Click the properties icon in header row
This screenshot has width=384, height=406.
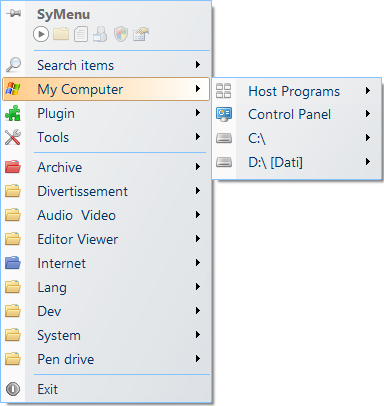click(141, 34)
